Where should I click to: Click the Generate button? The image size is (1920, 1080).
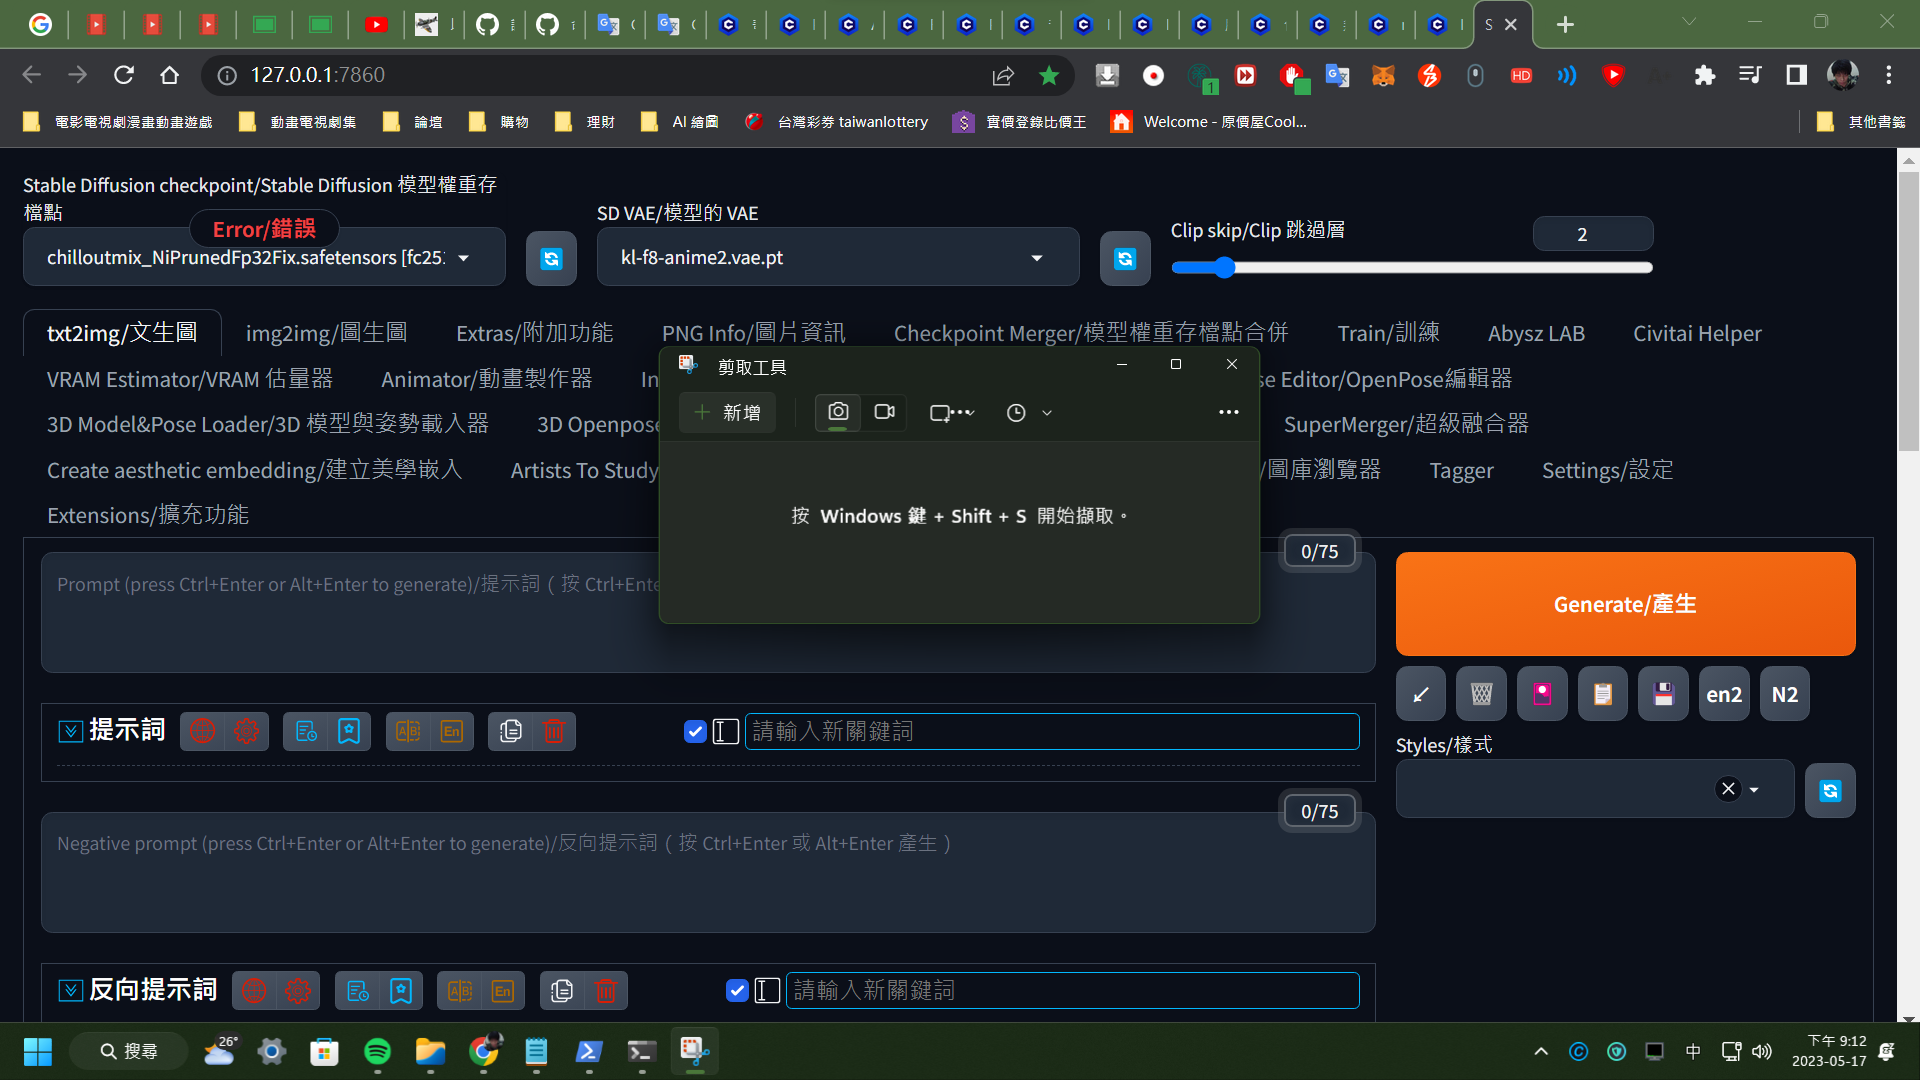point(1624,604)
